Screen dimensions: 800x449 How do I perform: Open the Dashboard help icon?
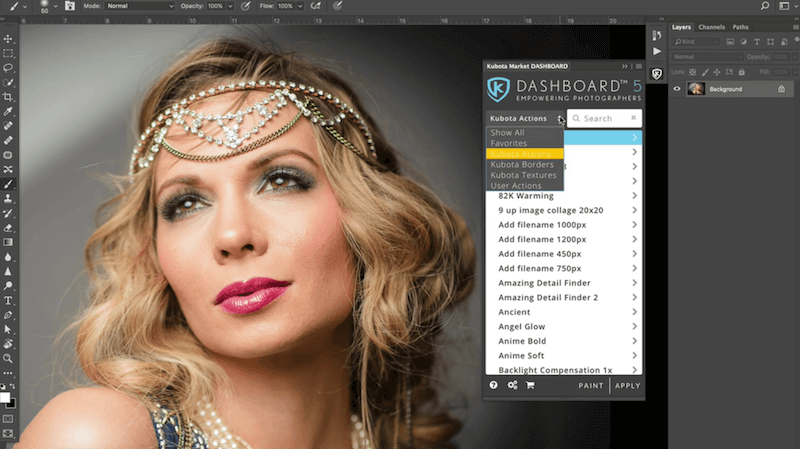click(x=493, y=385)
